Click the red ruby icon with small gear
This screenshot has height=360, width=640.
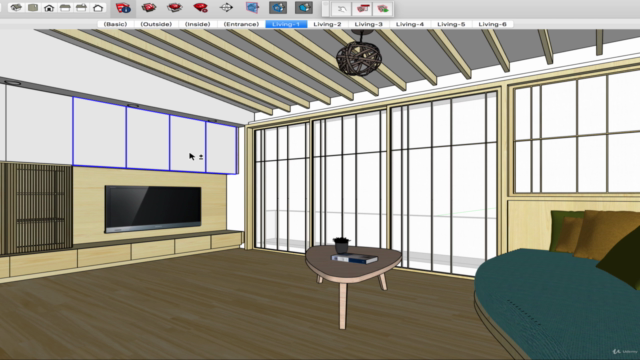point(200,8)
